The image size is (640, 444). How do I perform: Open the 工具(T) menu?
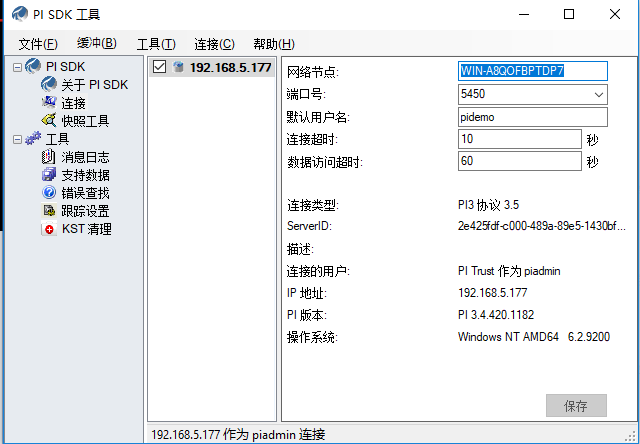156,44
